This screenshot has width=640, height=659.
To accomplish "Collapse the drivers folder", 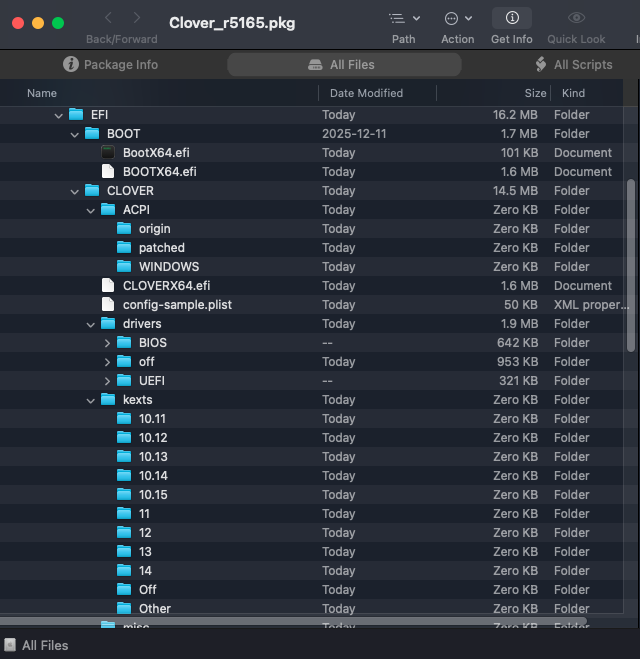I will click(x=90, y=324).
